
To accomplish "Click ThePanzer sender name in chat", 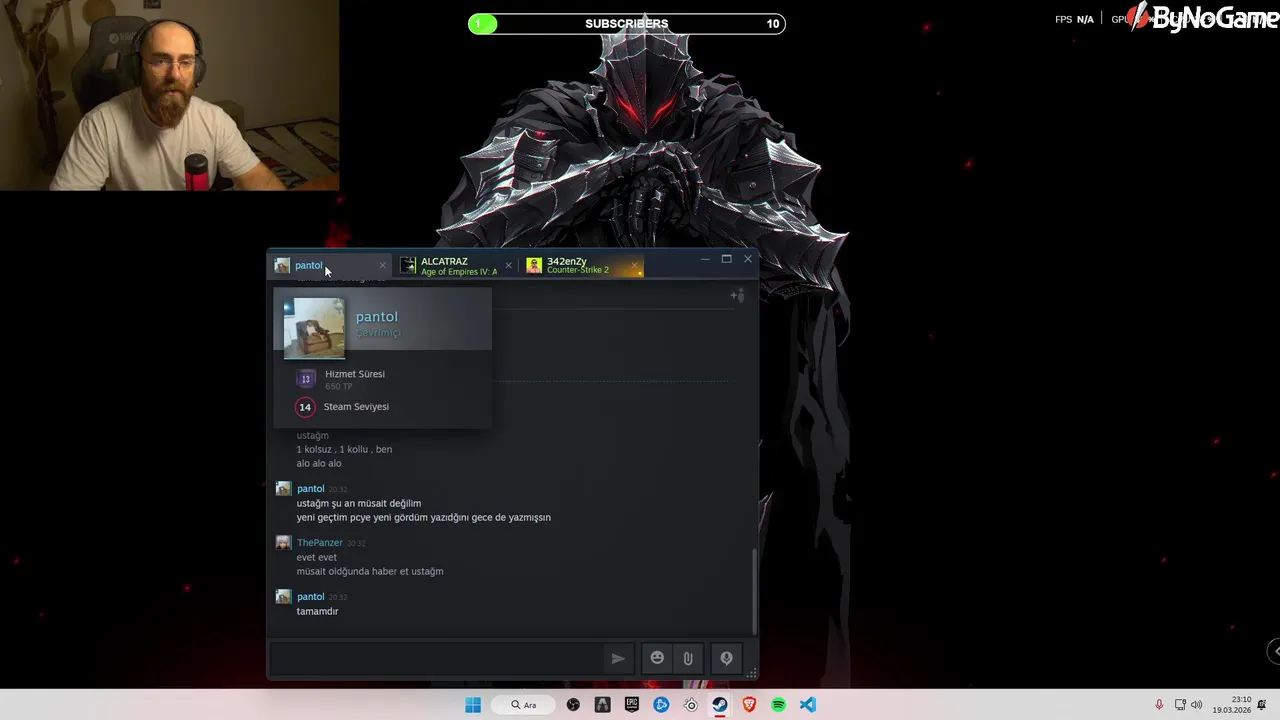I will tap(320, 543).
